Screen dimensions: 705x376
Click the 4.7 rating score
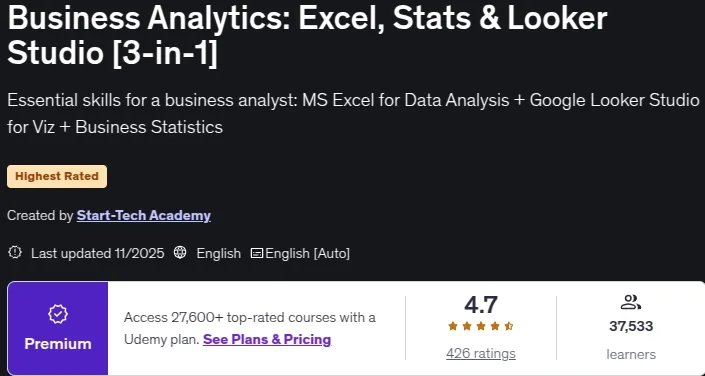click(x=481, y=305)
